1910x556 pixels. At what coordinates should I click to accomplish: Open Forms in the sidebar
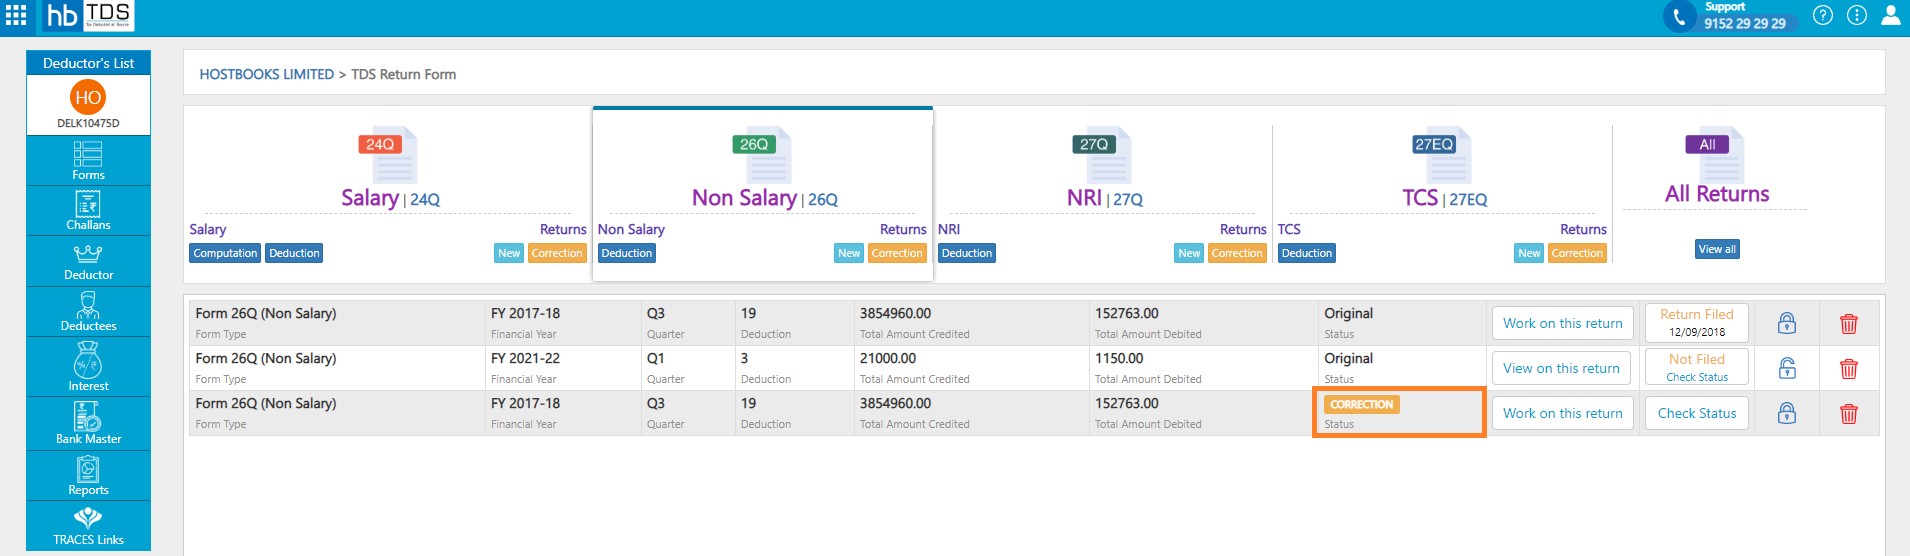88,160
